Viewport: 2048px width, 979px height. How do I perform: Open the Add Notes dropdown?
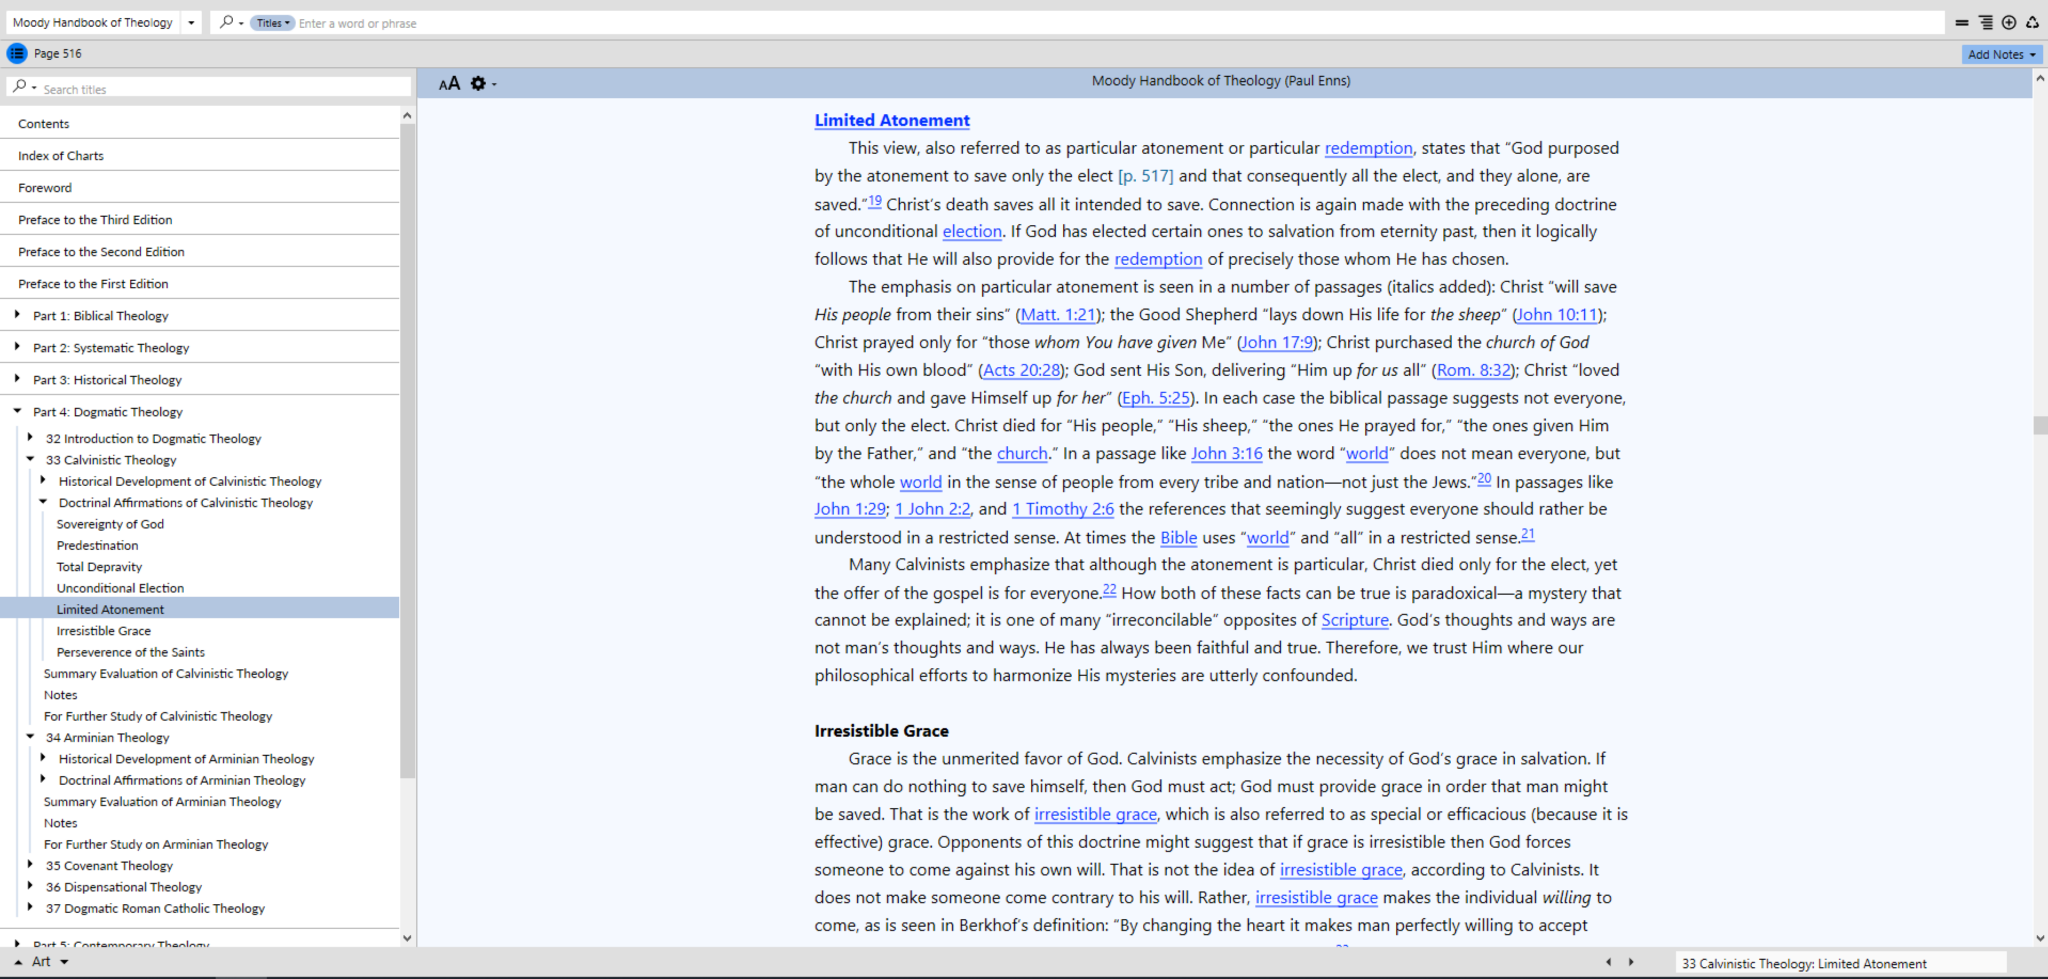click(x=2000, y=54)
